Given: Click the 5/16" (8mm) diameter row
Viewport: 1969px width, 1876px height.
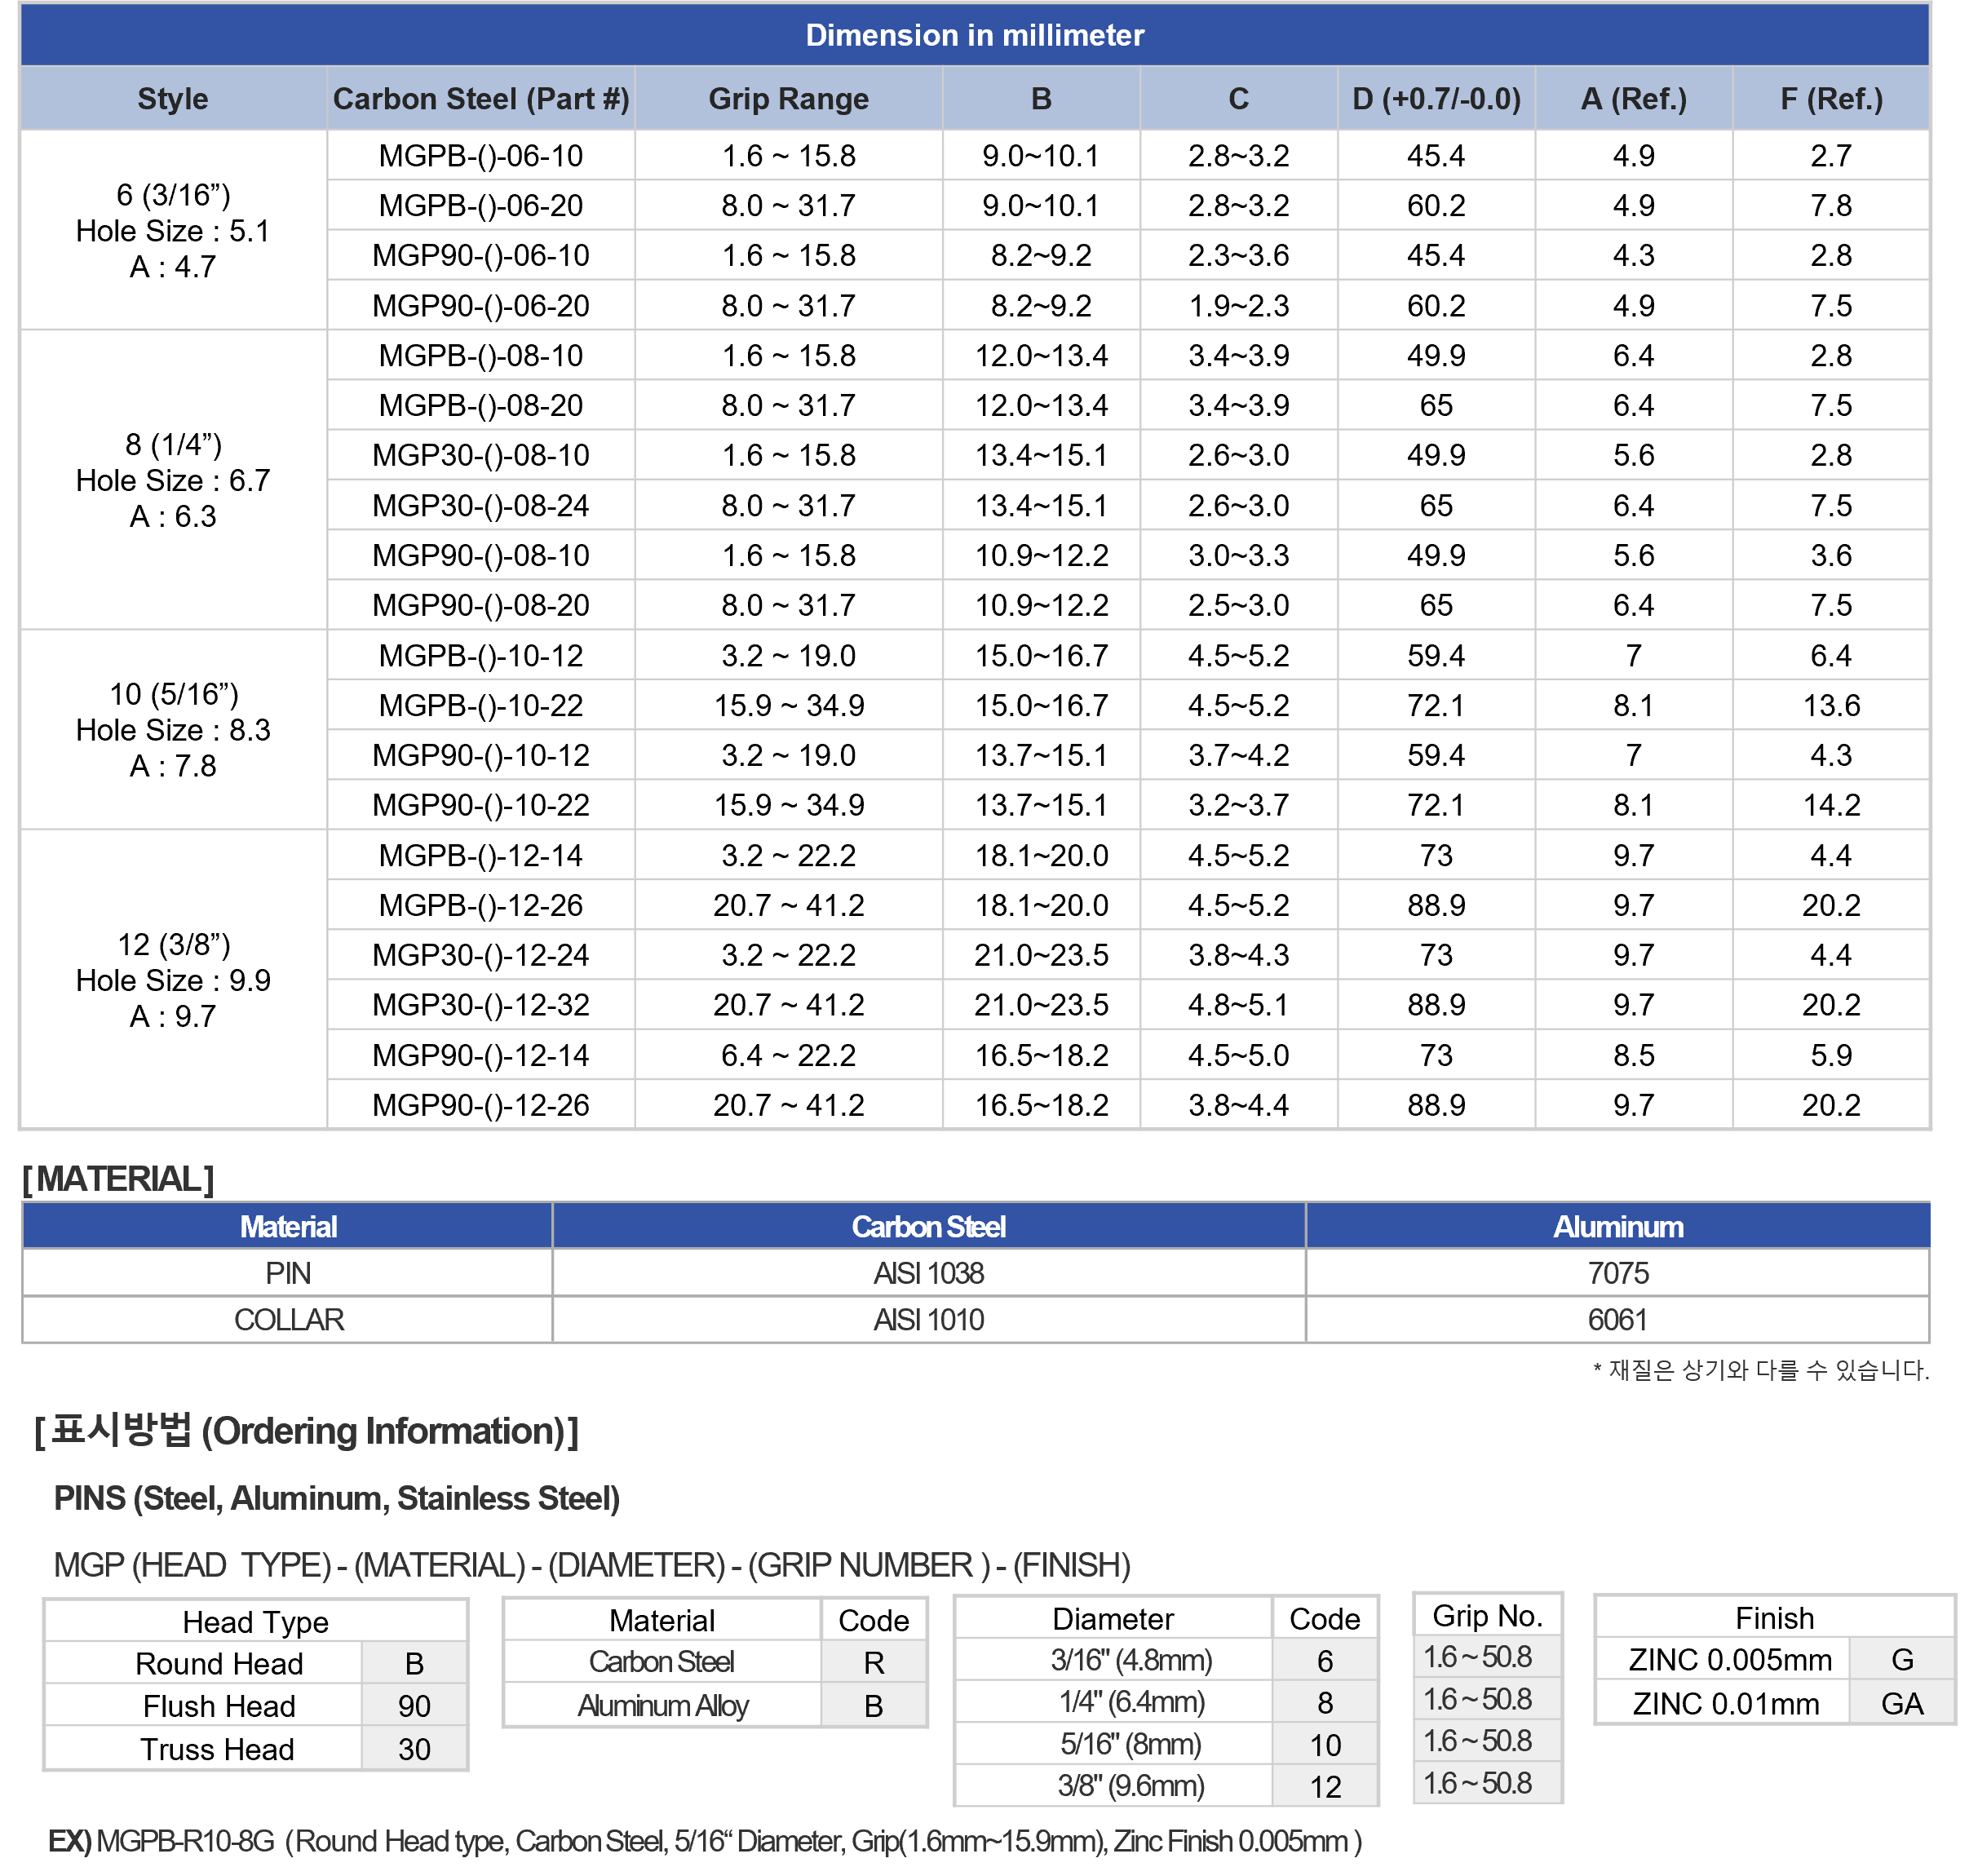Looking at the screenshot, I should tap(1166, 1745).
